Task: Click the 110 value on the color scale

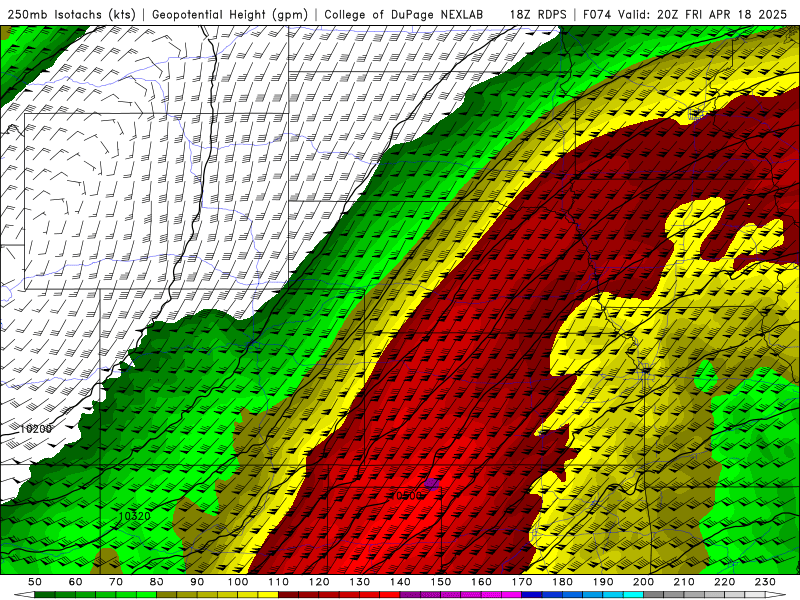Action: [279, 582]
